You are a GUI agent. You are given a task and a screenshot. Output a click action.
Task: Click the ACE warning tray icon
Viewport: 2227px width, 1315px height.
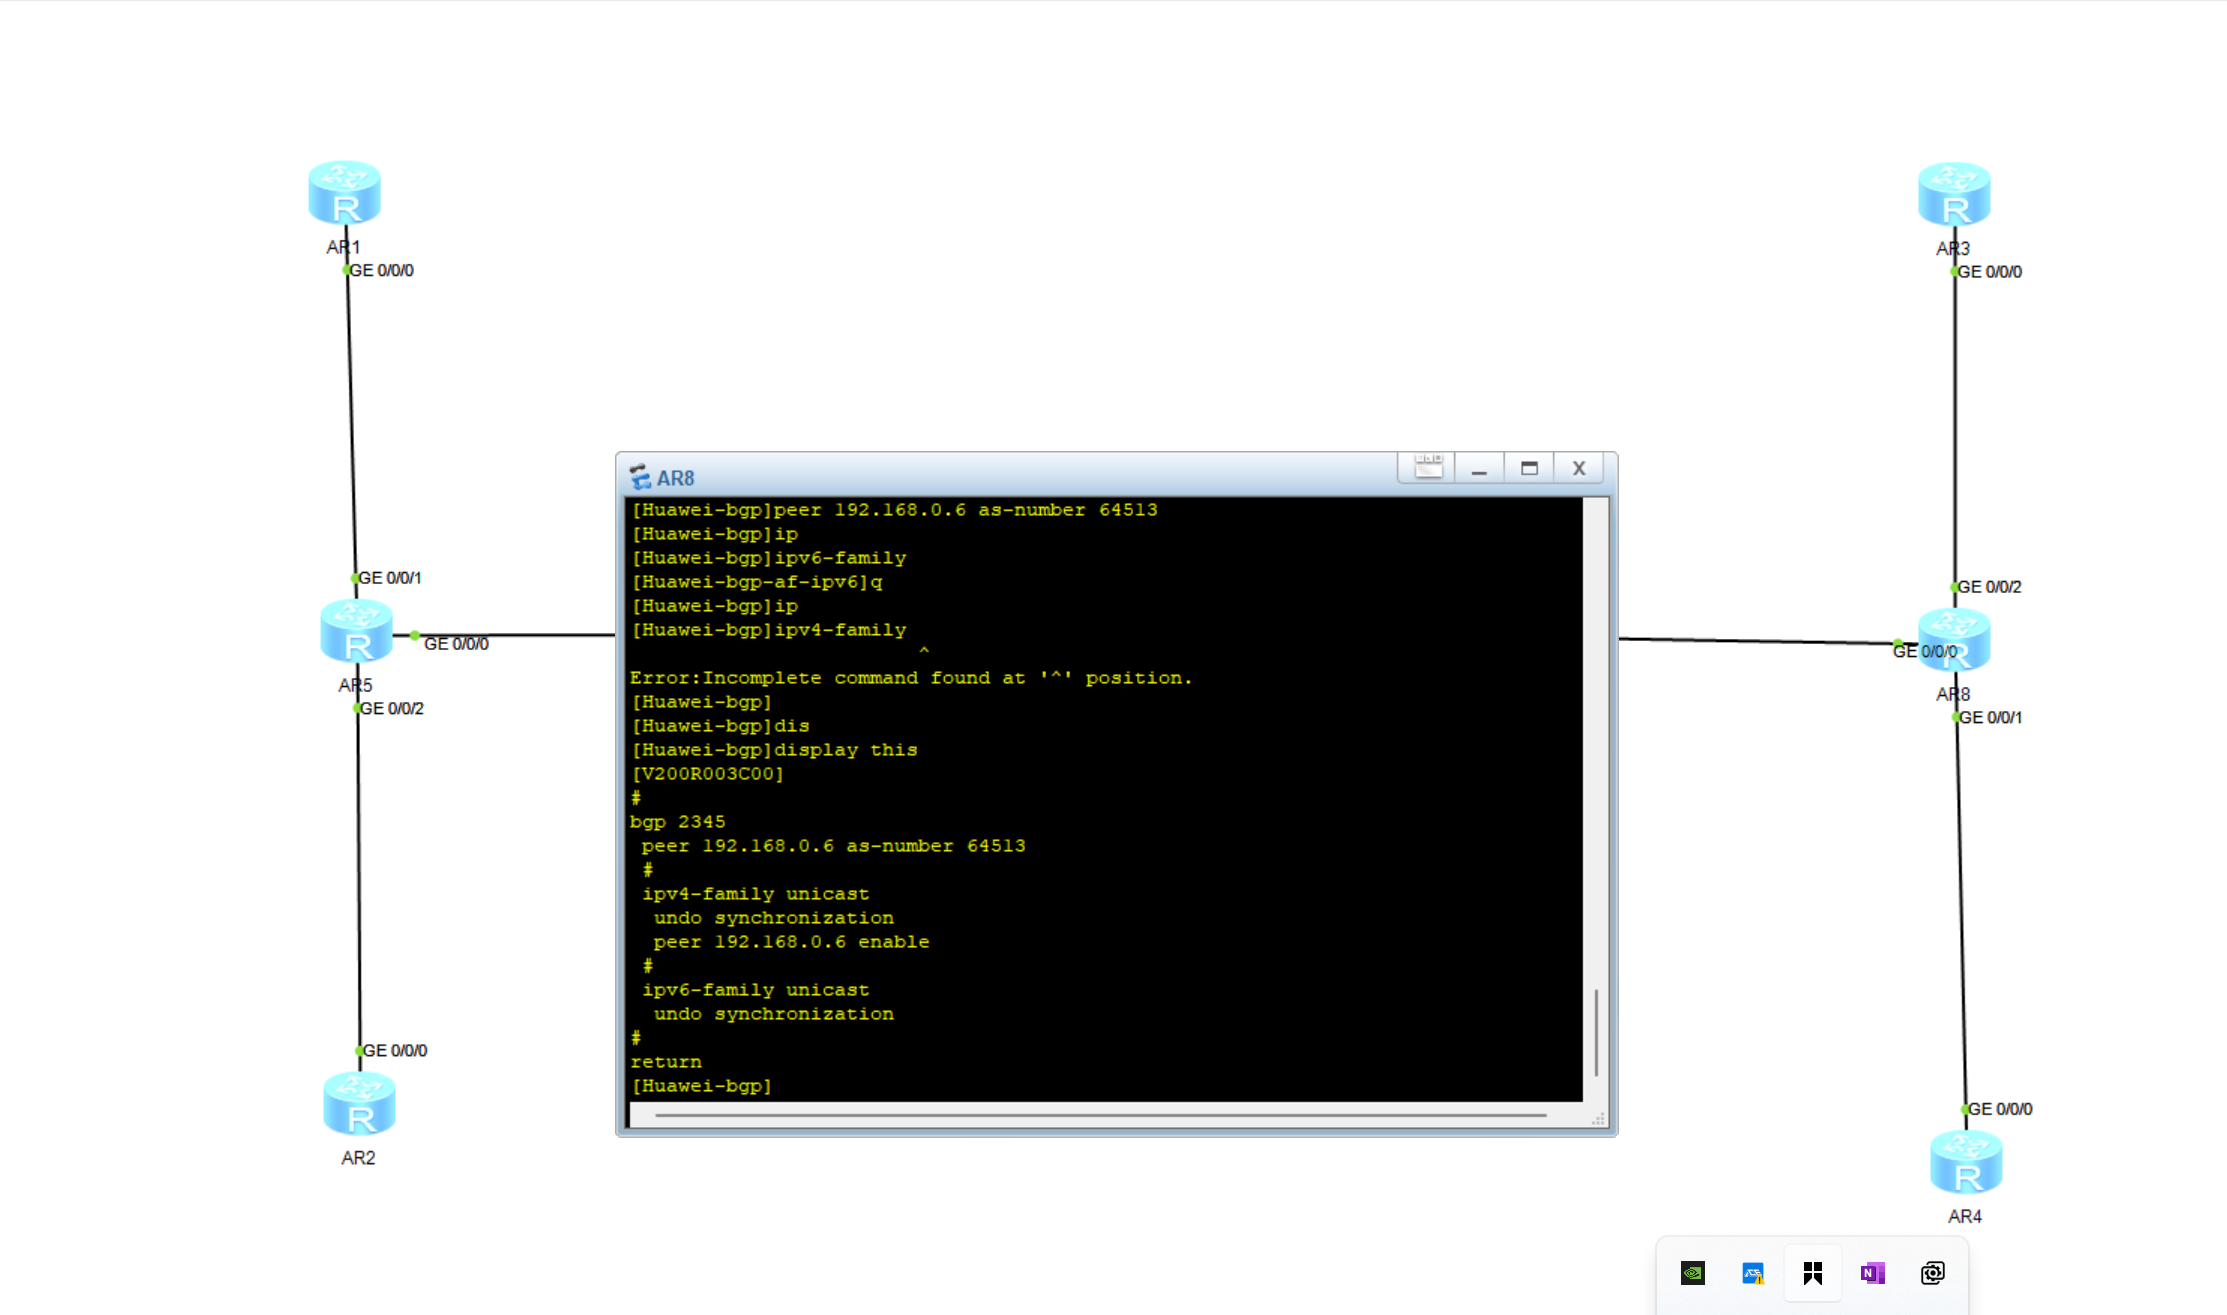click(x=1753, y=1273)
